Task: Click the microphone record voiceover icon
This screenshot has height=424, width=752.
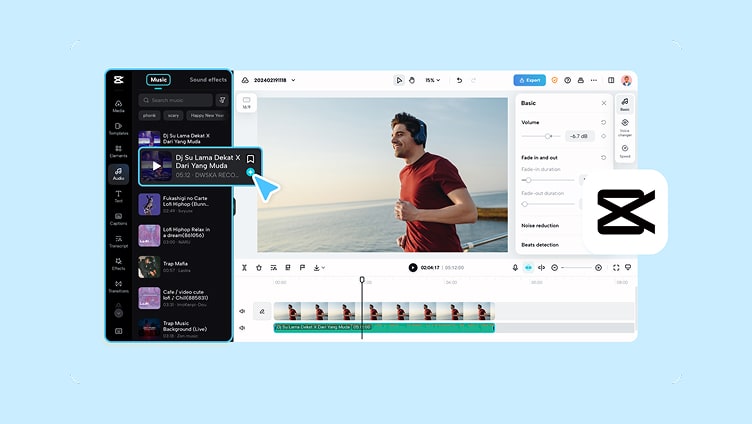Action: pos(515,268)
